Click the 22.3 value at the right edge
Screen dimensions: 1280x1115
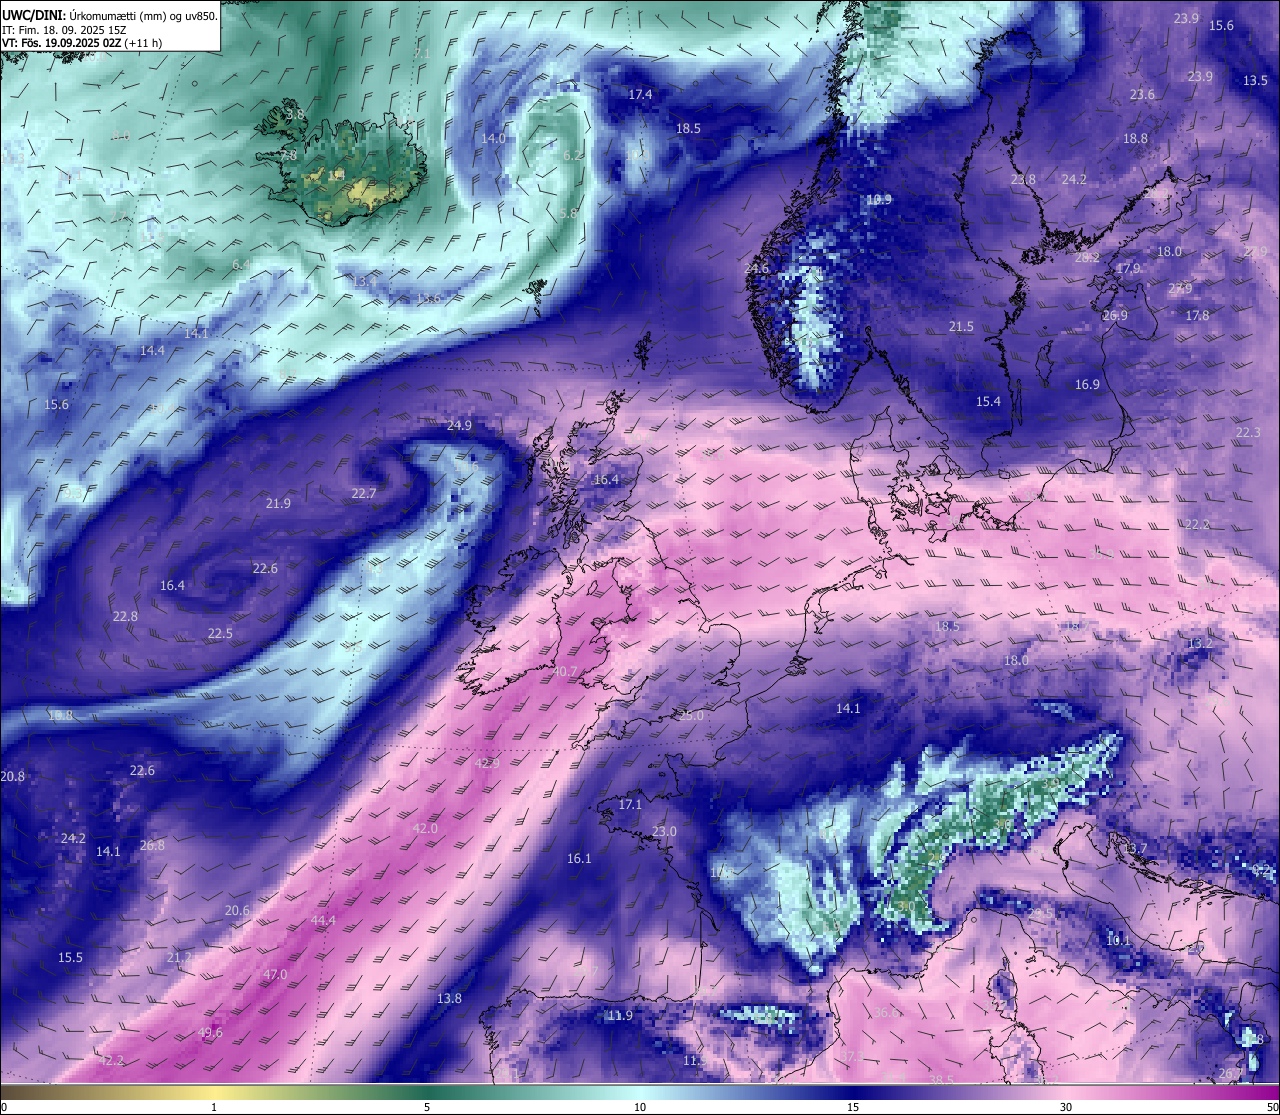pyautogui.click(x=1248, y=432)
